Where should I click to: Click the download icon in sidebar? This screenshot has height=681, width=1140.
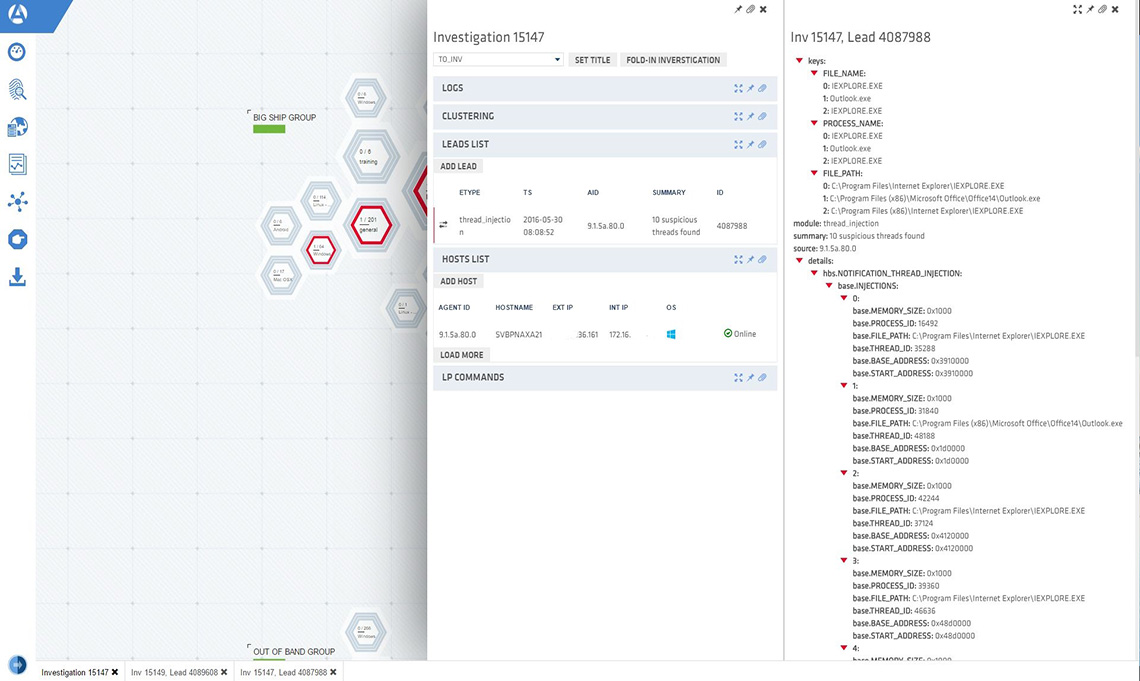[x=17, y=277]
